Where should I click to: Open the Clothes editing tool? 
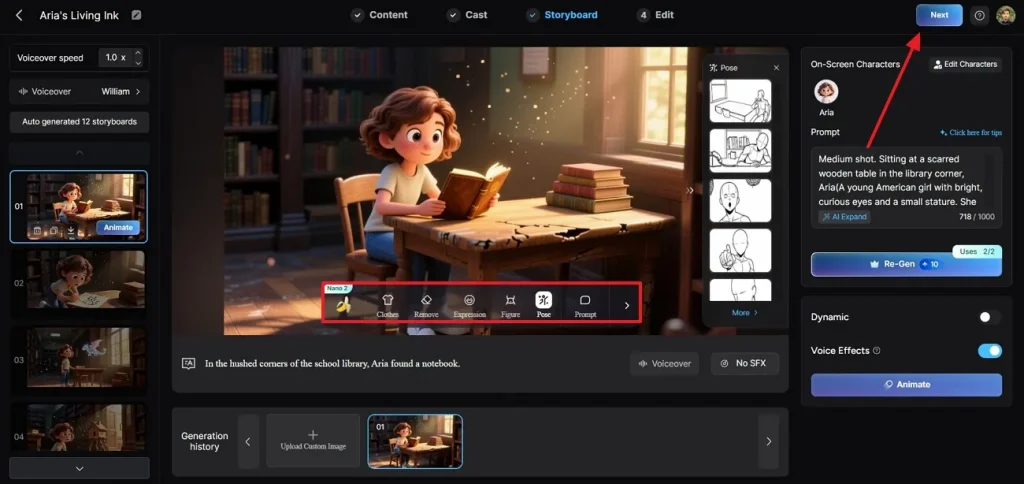[x=387, y=305]
